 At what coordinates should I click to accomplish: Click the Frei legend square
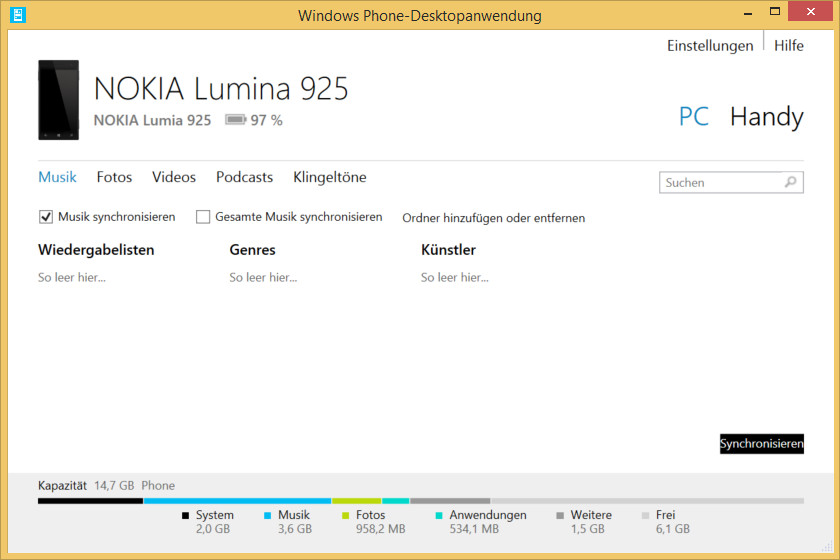tap(645, 516)
